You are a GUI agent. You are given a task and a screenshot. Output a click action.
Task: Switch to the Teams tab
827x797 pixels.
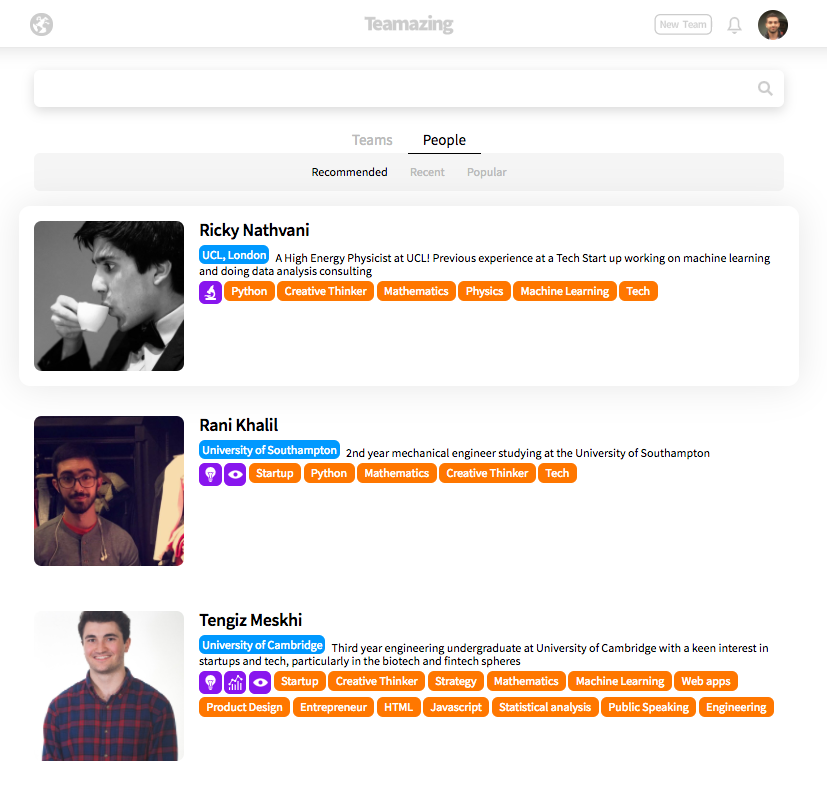point(372,140)
